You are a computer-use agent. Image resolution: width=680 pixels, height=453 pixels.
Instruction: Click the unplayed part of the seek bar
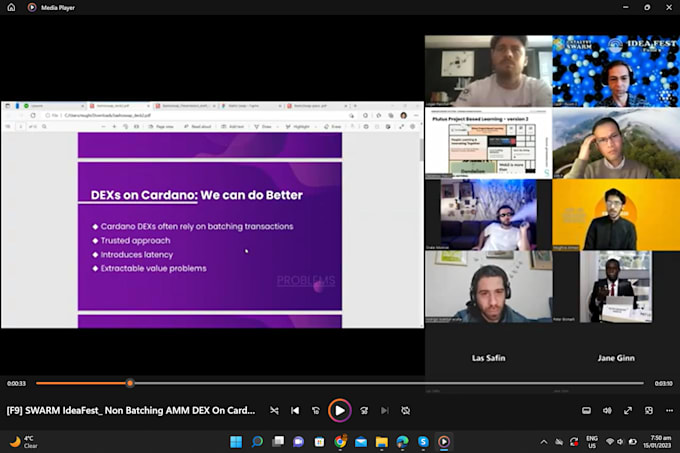tap(389, 383)
